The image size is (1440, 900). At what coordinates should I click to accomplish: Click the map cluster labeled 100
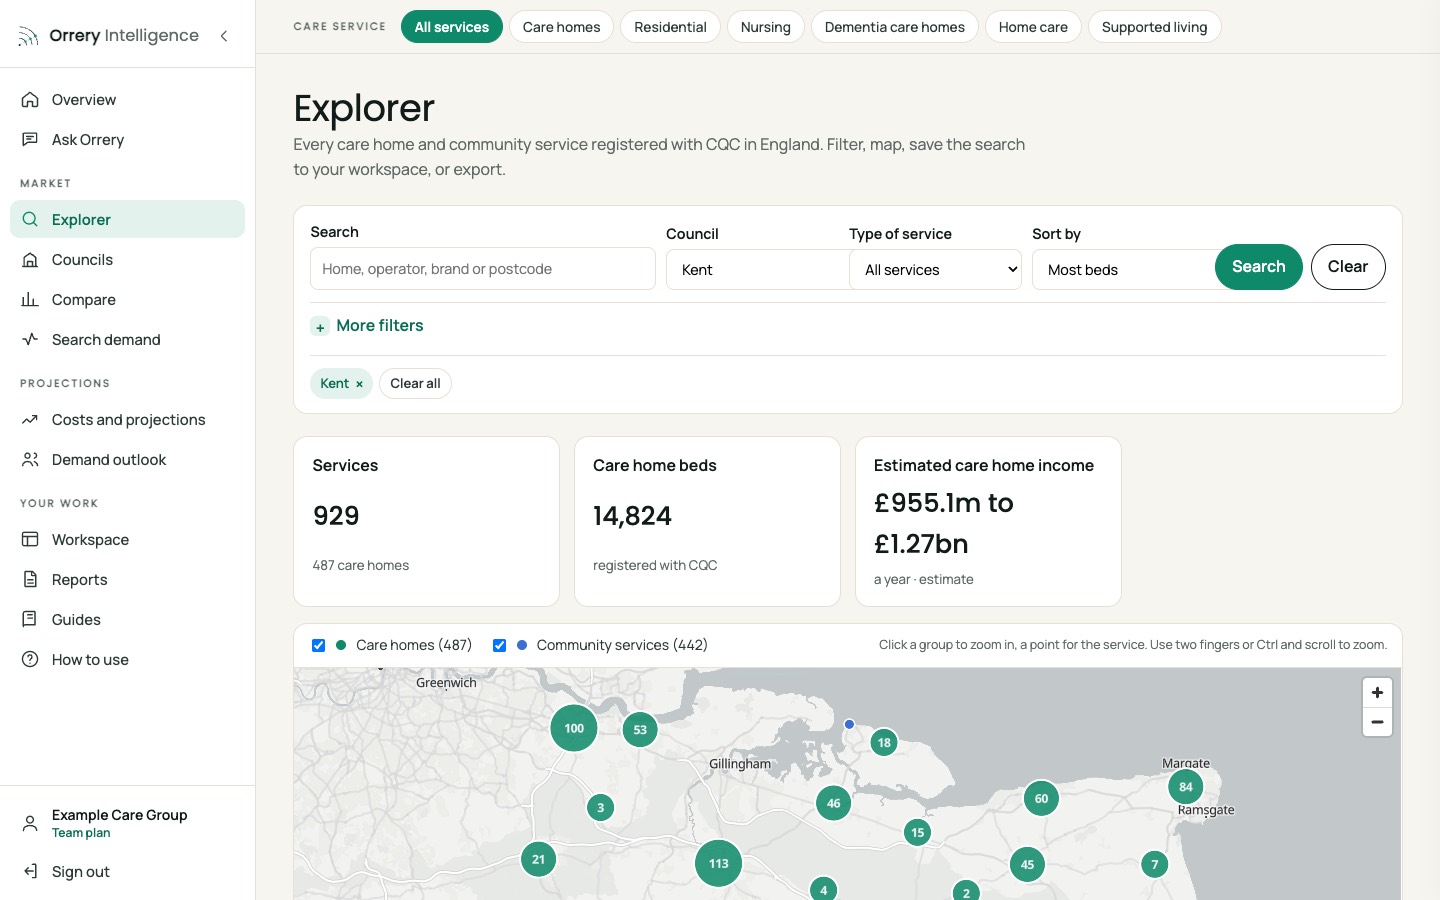point(574,728)
